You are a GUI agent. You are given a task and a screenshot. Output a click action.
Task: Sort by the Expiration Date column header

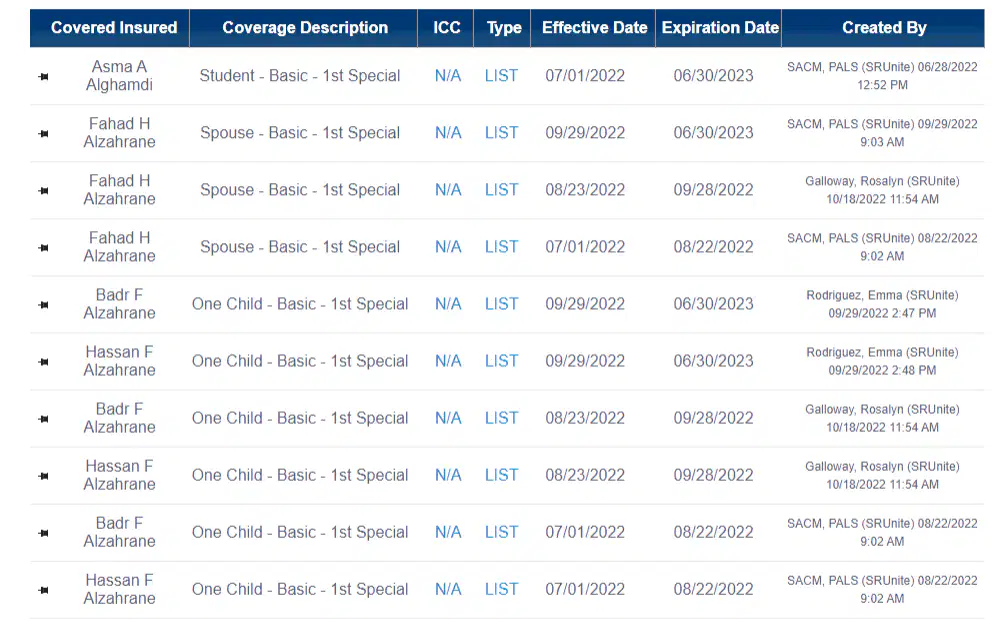pos(720,28)
